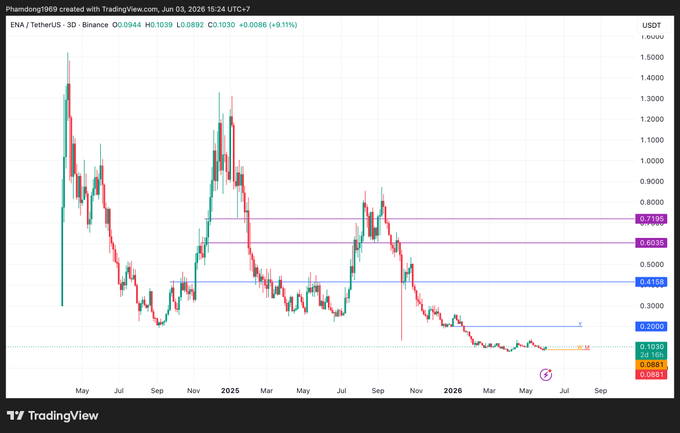Click the 0.9000 price axis label

652,181
